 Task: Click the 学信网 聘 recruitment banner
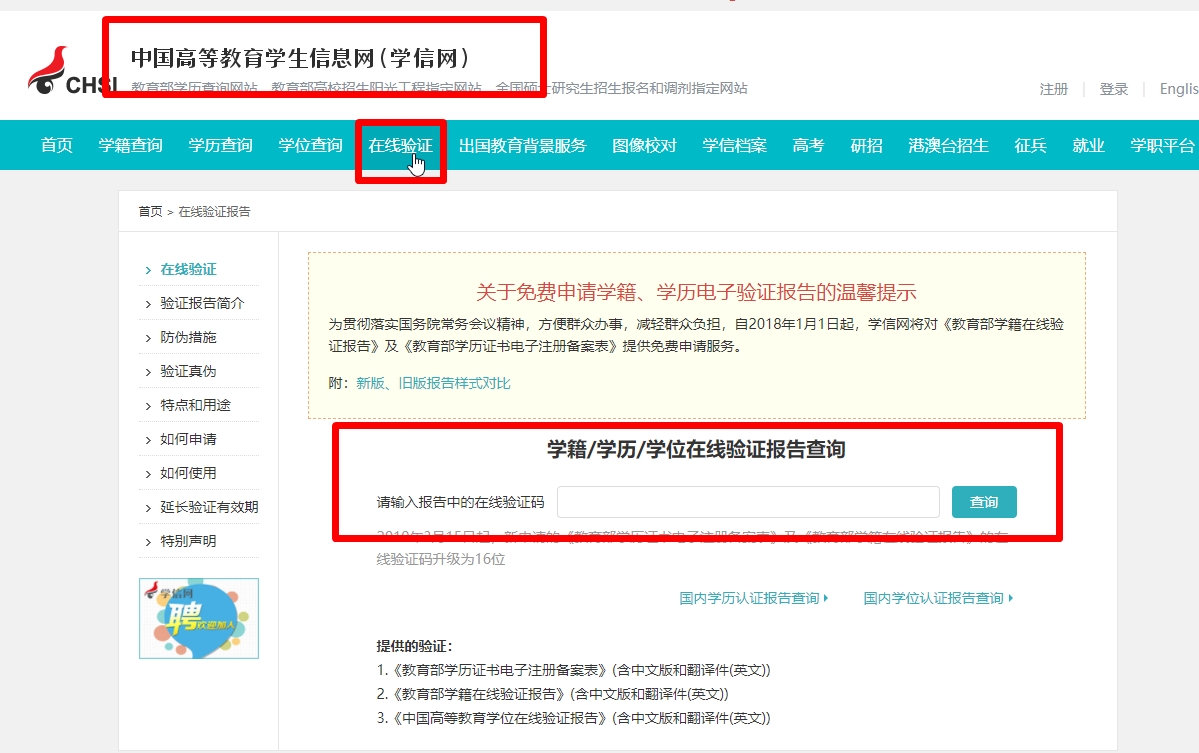(199, 618)
